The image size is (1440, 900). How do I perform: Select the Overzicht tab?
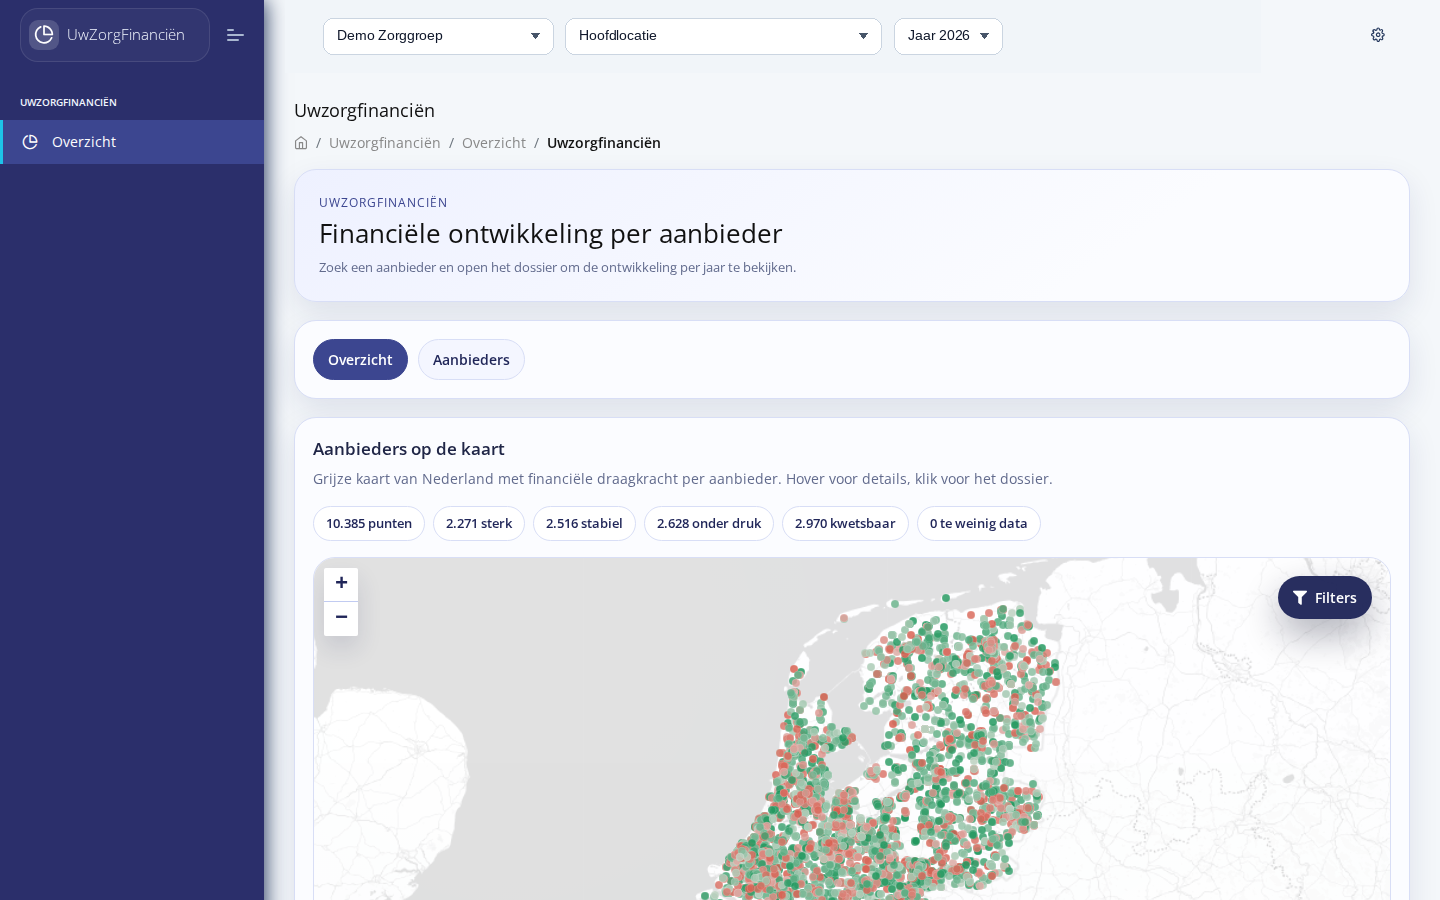pyautogui.click(x=360, y=360)
